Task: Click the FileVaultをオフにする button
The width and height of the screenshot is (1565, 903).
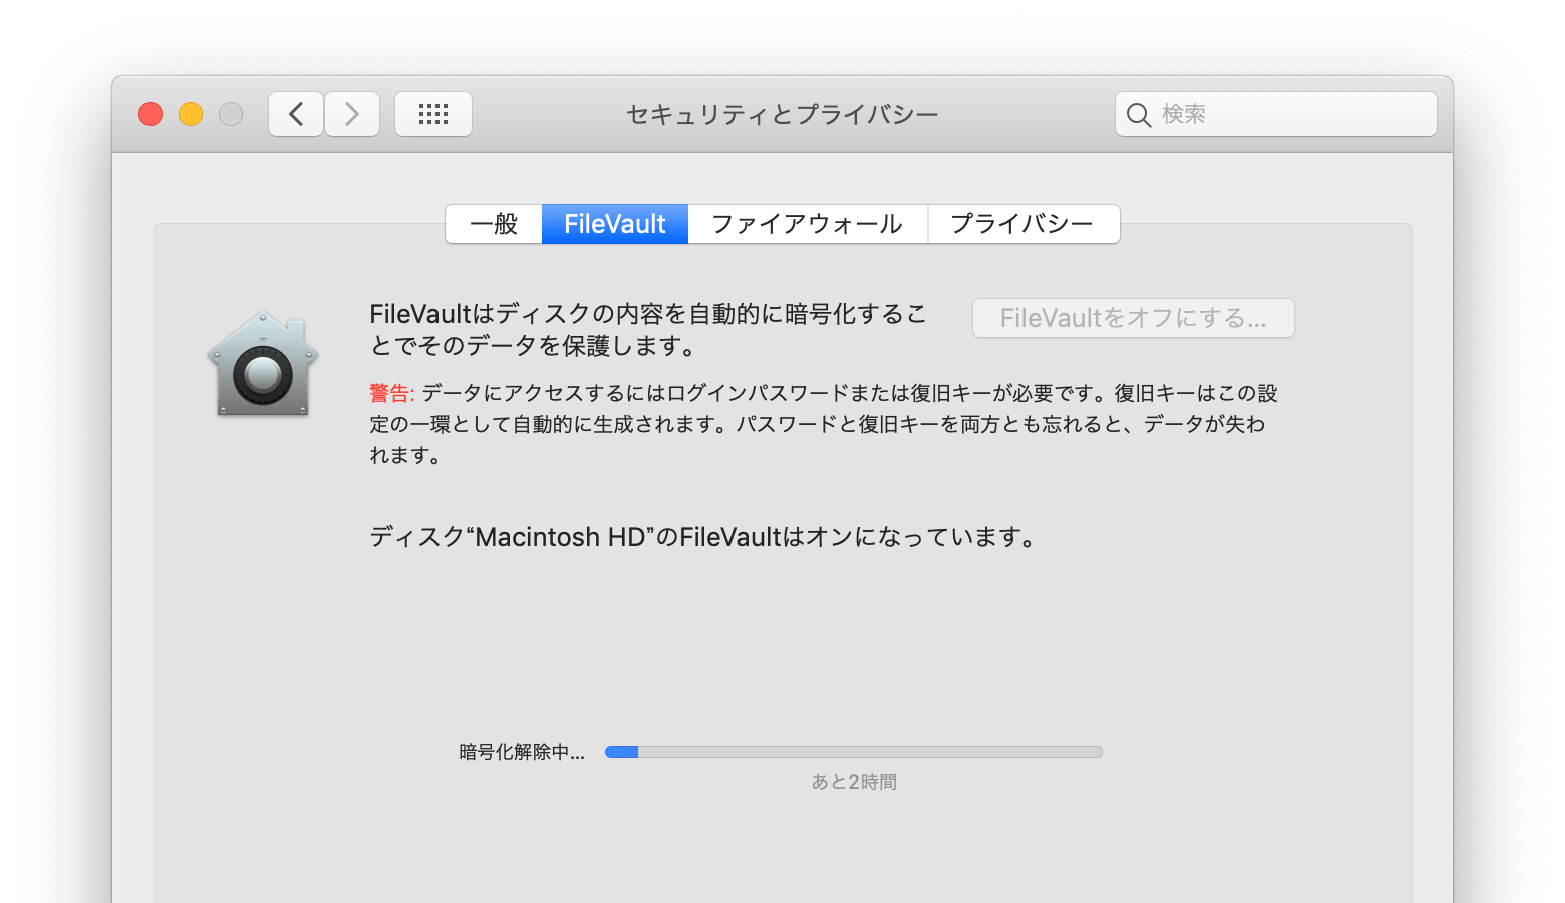Action: click(1133, 317)
